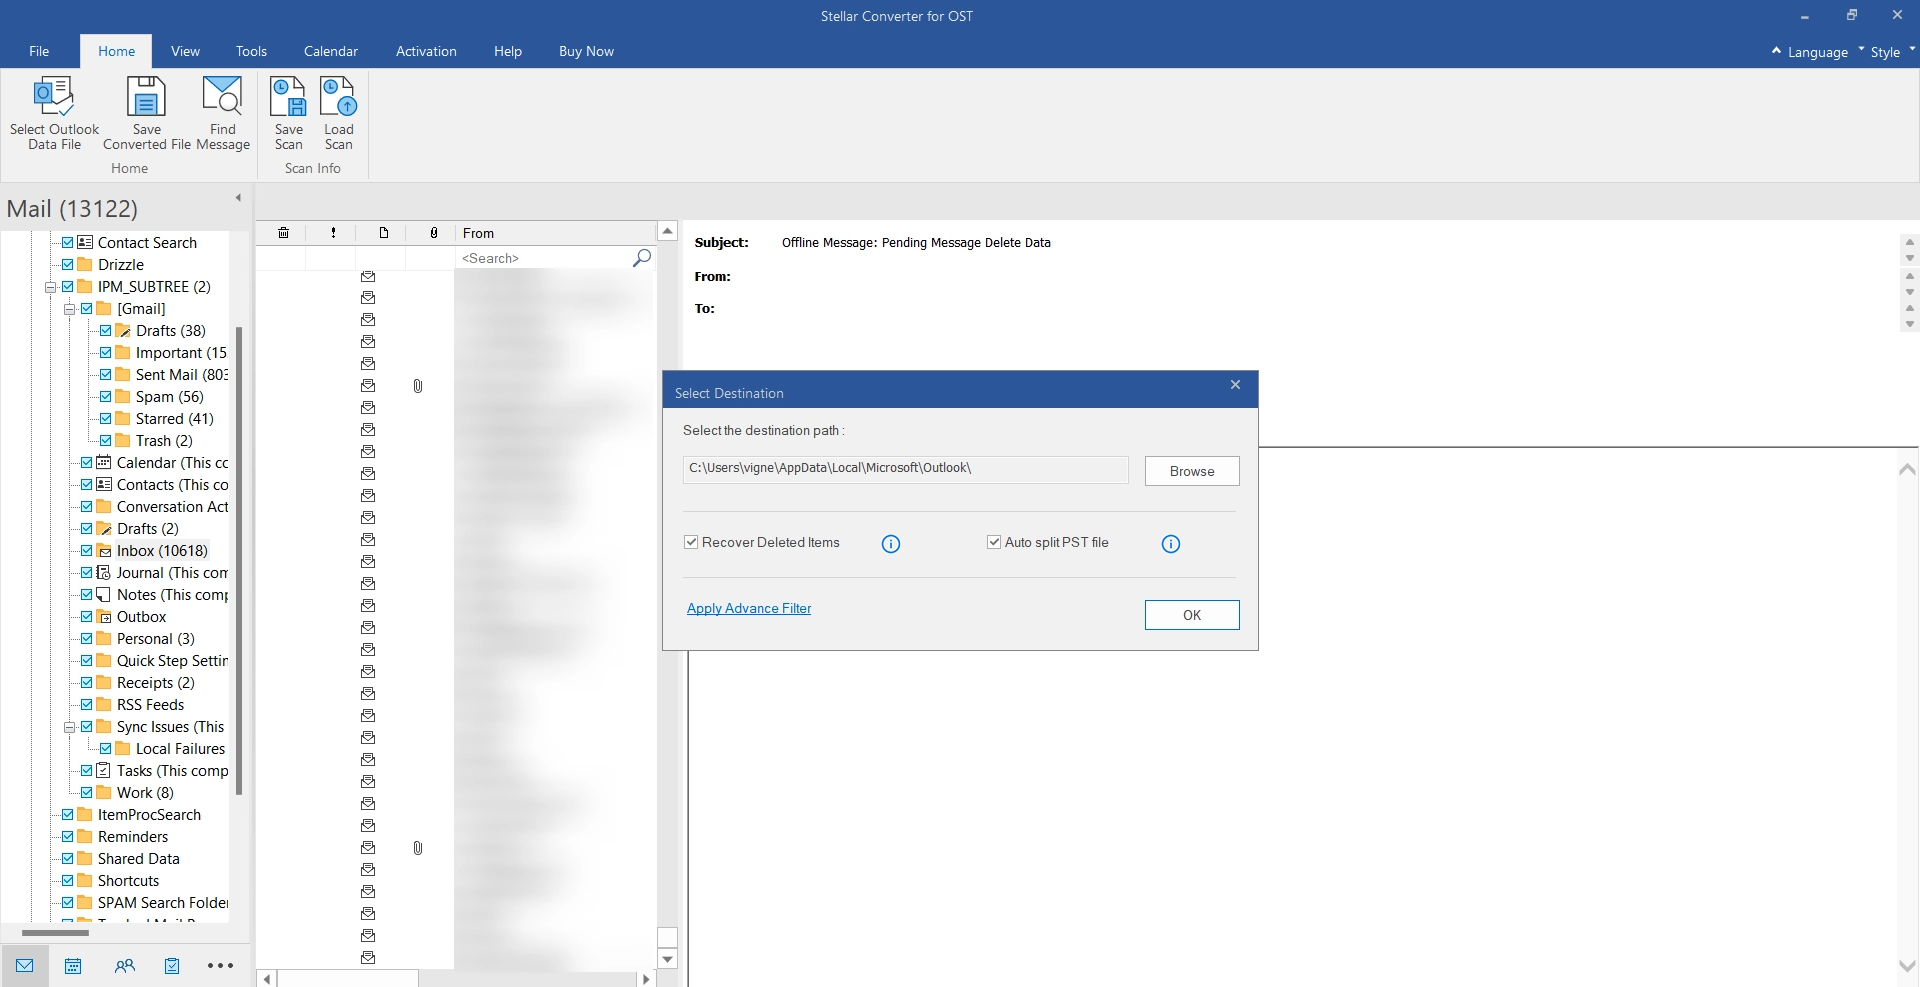The height and width of the screenshot is (987, 1920).
Task: Switch to Tools ribbon tab
Action: click(x=251, y=51)
